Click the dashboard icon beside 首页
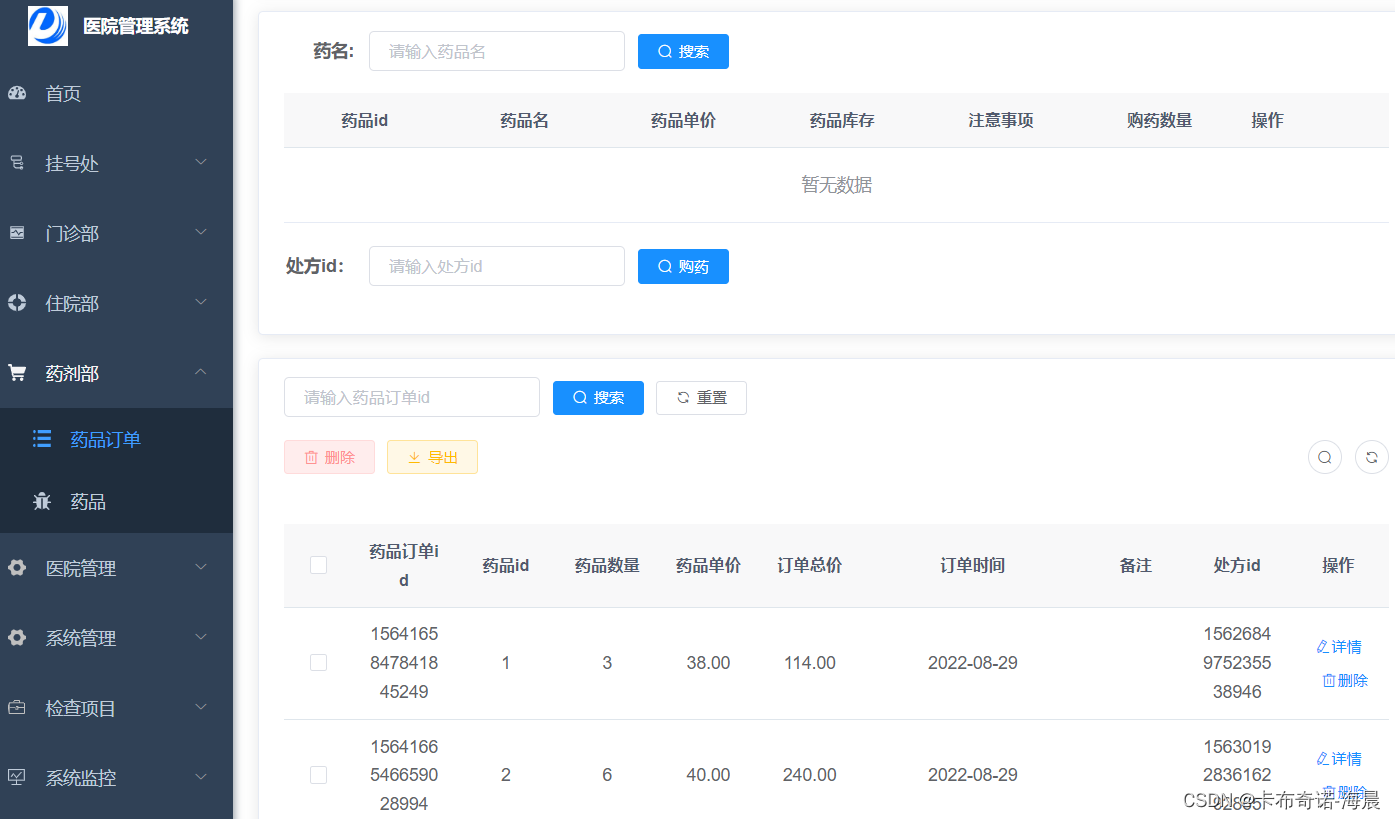Viewport: 1395px width, 819px height. click(x=17, y=94)
